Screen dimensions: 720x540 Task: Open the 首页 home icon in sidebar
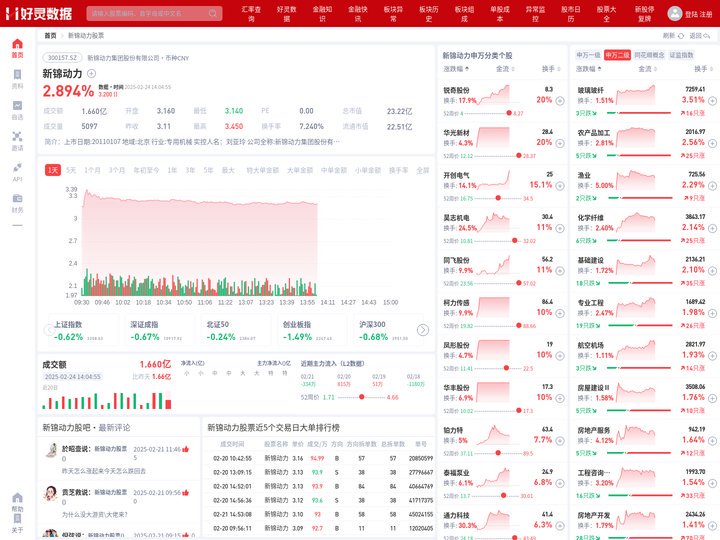[x=17, y=44]
